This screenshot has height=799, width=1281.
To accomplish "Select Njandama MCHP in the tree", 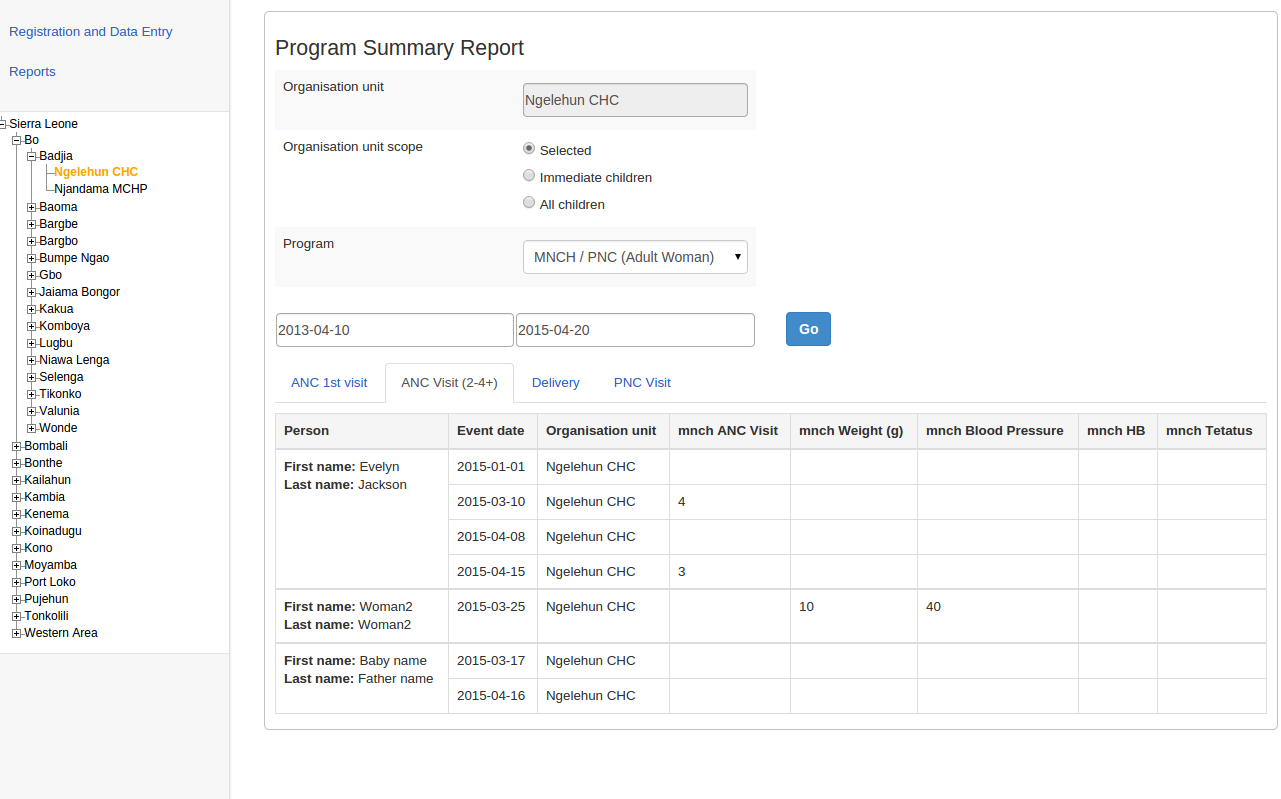I will click(101, 189).
